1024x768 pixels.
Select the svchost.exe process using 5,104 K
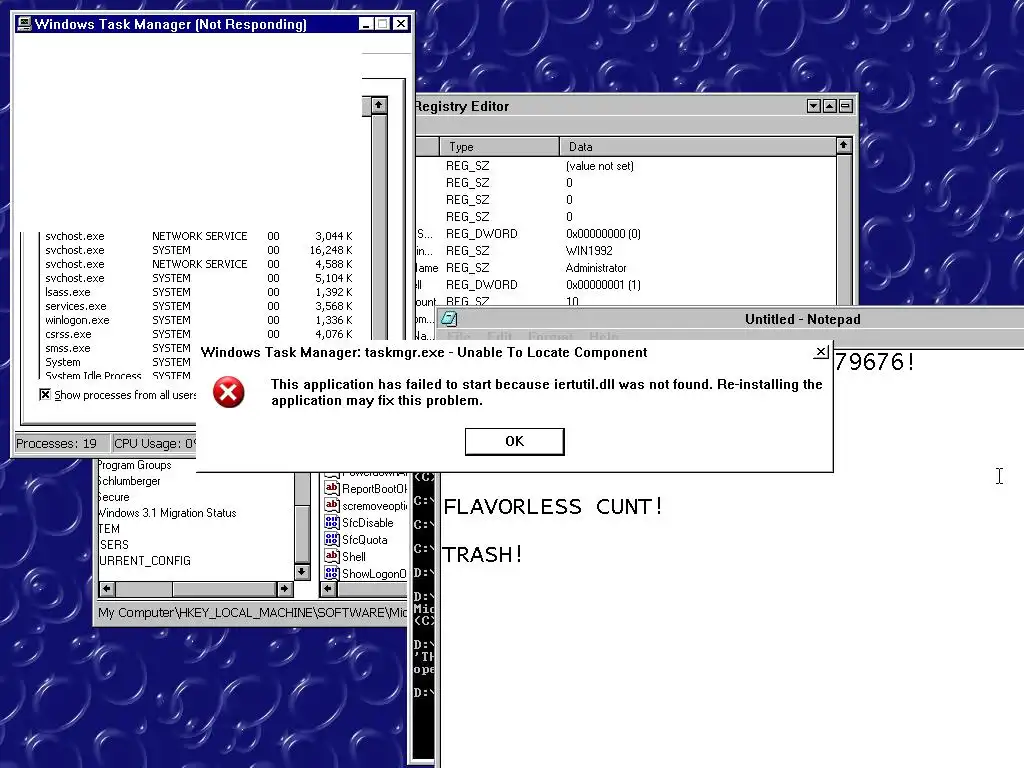click(x=199, y=278)
